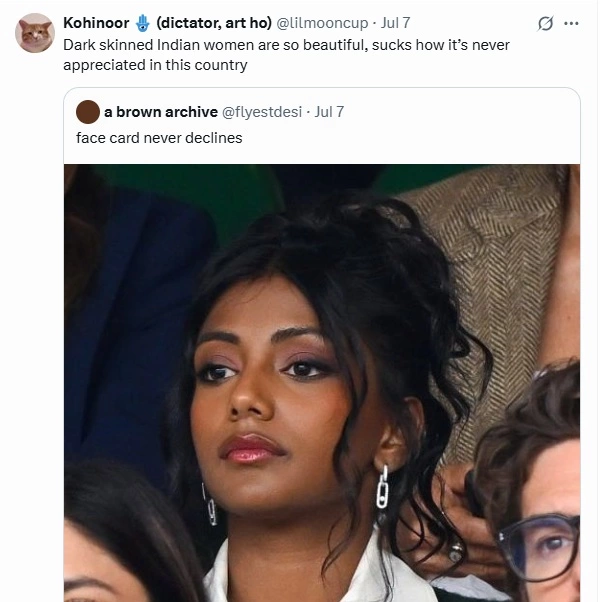Viewport: 616px width, 602px height.
Task: Click the @lilmooncup handle
Action: (x=323, y=23)
